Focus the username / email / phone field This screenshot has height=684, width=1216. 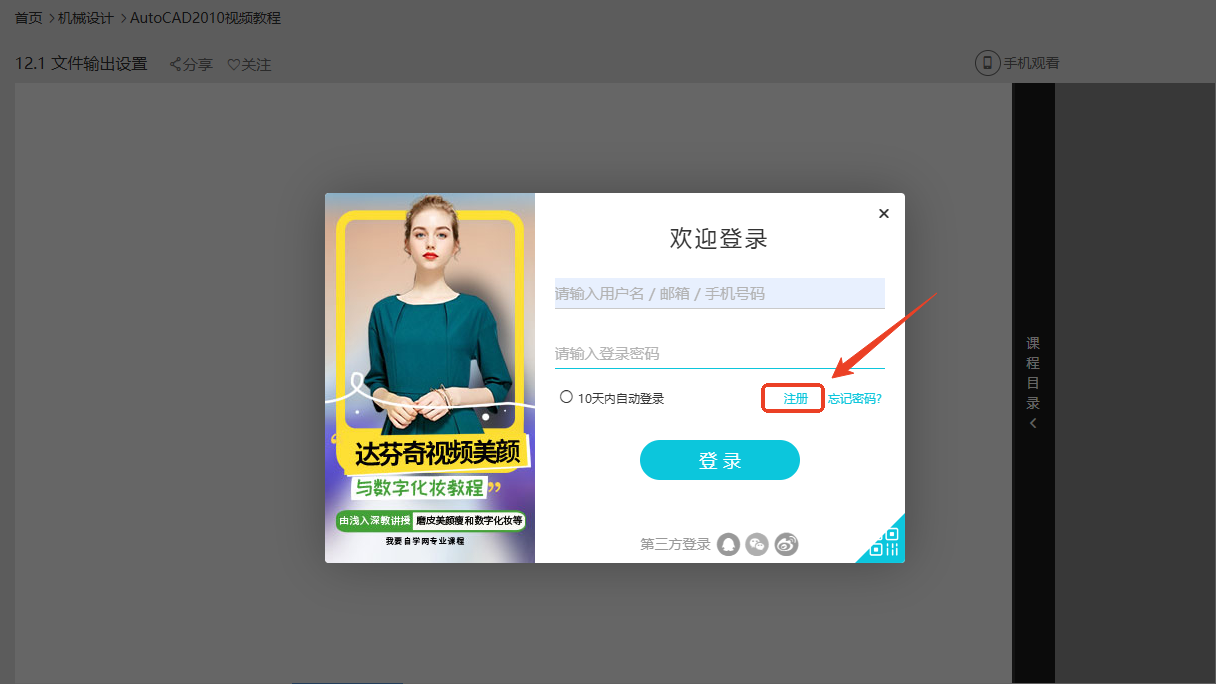(719, 293)
